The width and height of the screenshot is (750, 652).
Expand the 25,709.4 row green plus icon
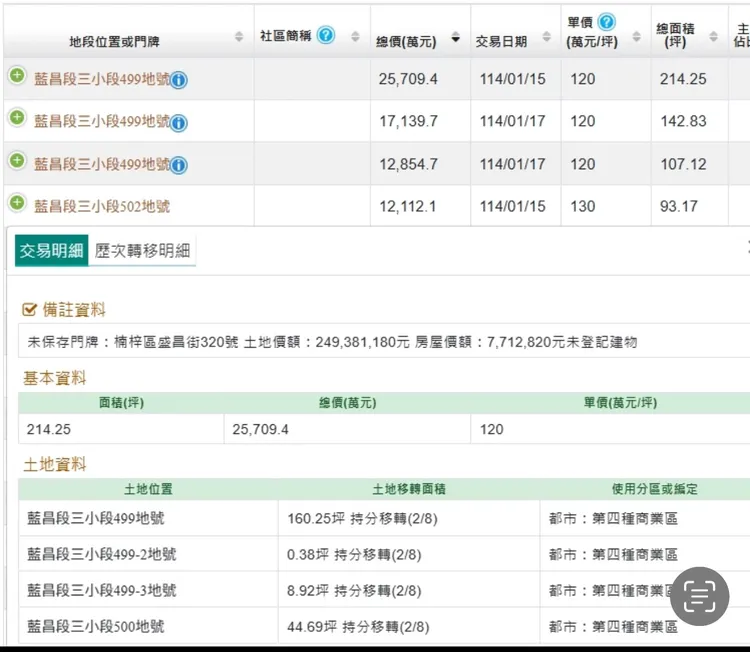click(17, 75)
